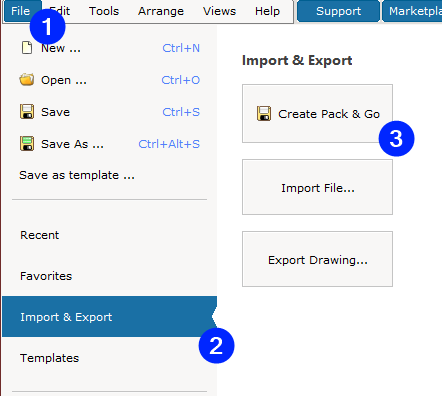Open the Views menu
Screen dimensions: 442x396
click(x=219, y=11)
